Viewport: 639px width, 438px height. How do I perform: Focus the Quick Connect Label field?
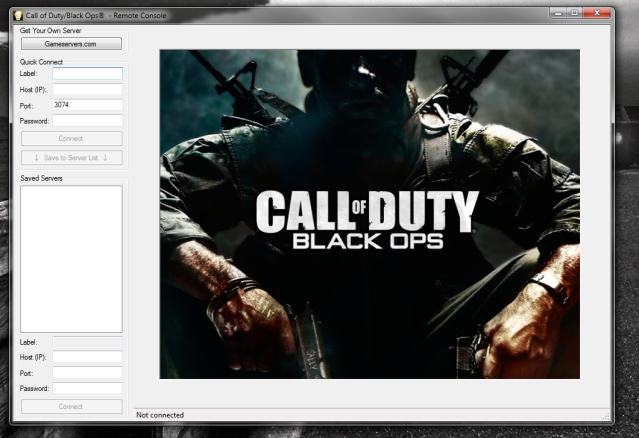click(87, 74)
